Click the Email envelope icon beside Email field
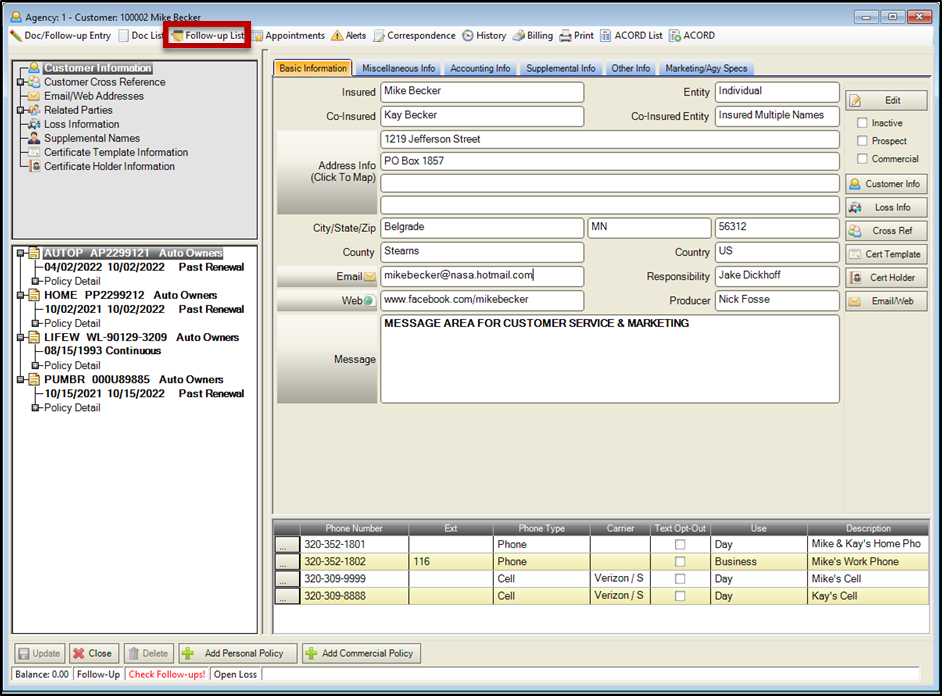942x696 pixels. [x=369, y=277]
